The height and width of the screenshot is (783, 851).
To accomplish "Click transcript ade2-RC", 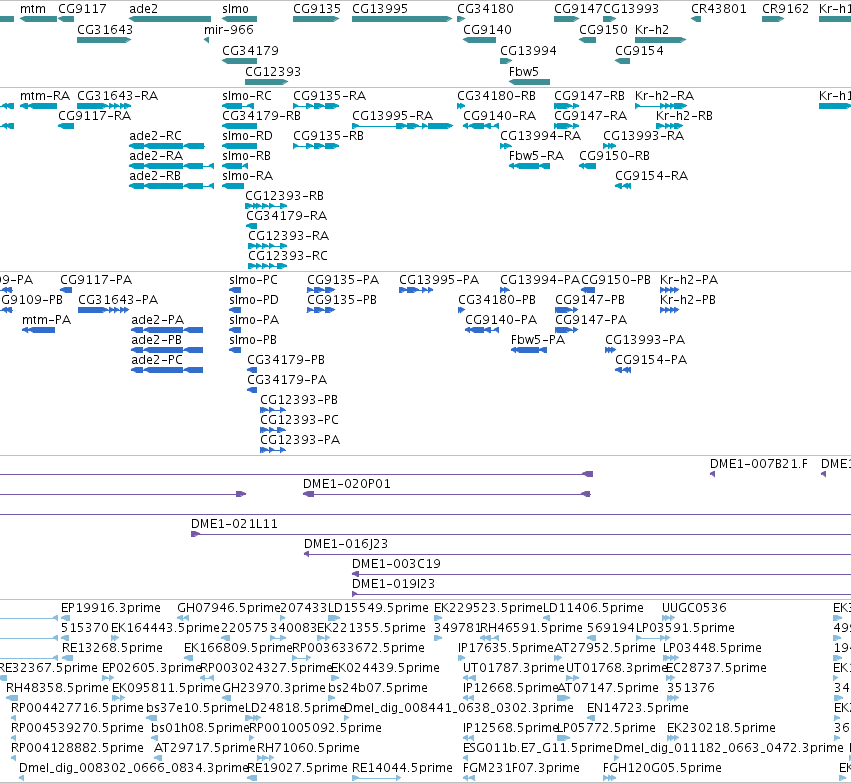I will [167, 146].
